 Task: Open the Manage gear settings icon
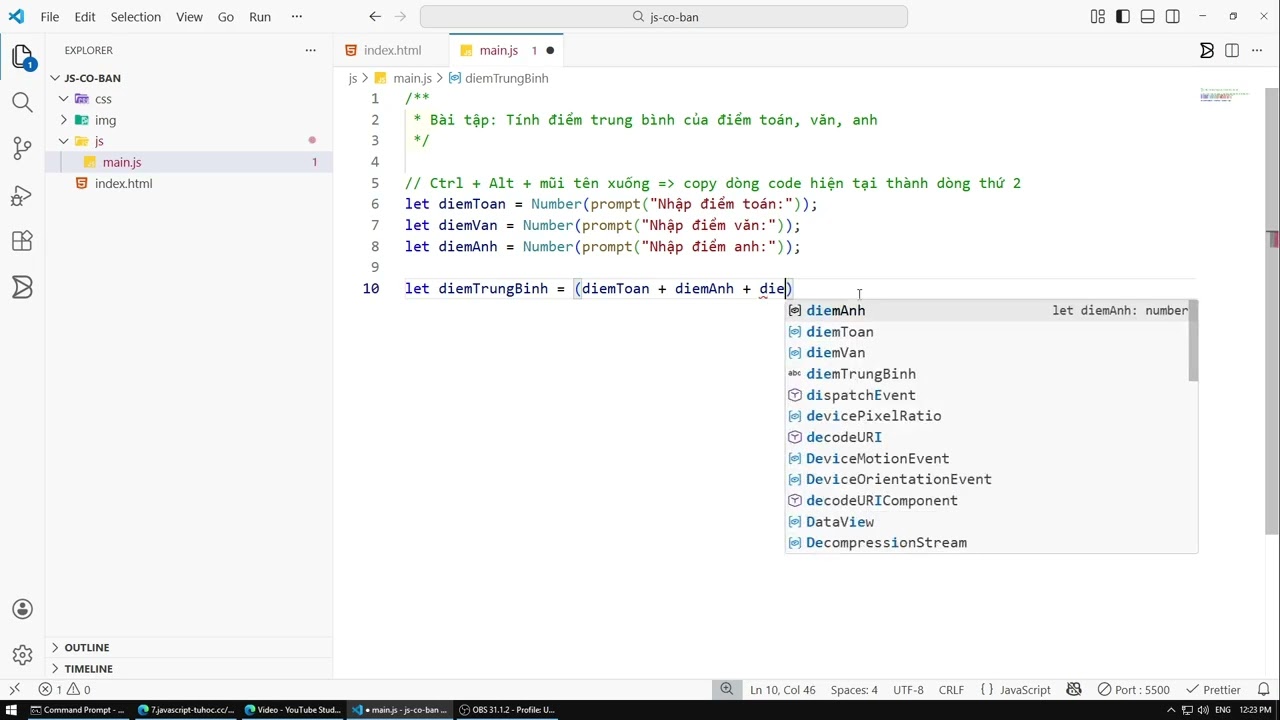[x=22, y=655]
